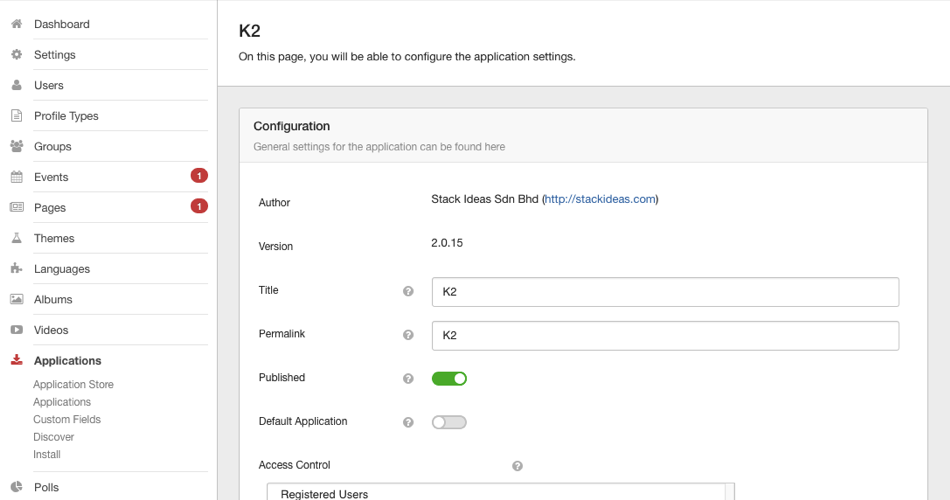Screen dimensions: 950x500
Task: Open the Install submenu link
Action: pyautogui.click(x=47, y=455)
